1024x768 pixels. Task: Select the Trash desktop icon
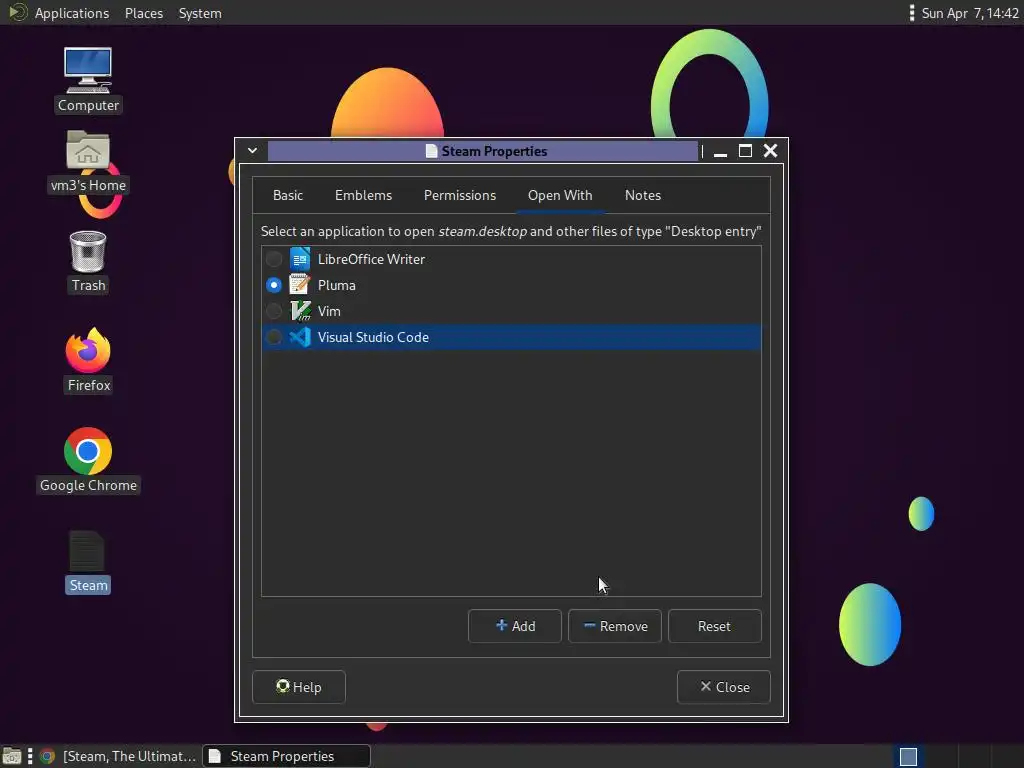(x=88, y=251)
